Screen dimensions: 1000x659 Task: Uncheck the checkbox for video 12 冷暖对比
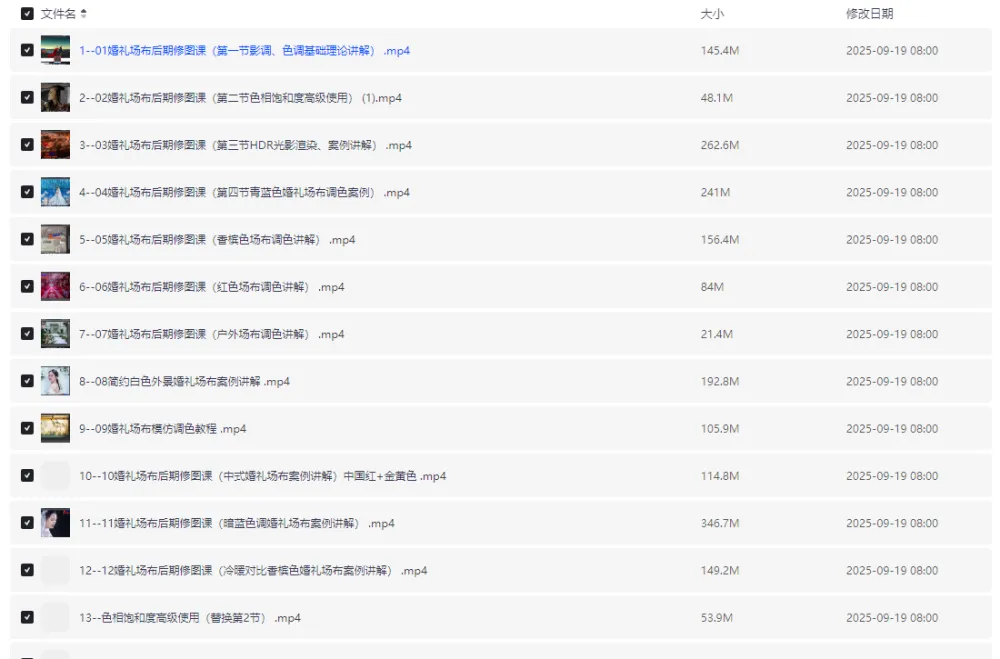point(28,570)
